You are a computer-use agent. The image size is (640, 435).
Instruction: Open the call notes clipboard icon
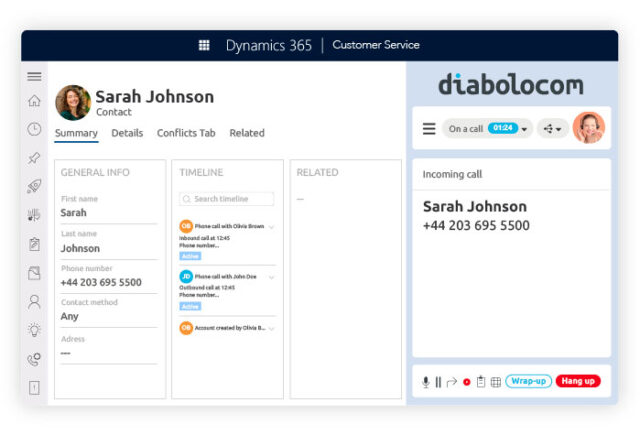[x=481, y=382]
